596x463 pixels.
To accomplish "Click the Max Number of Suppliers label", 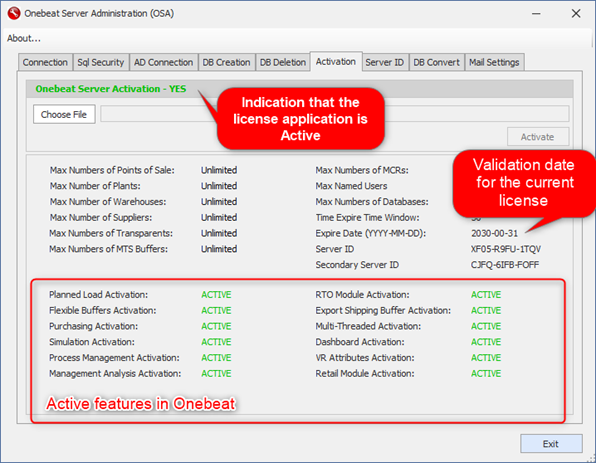I will pyautogui.click(x=101, y=218).
